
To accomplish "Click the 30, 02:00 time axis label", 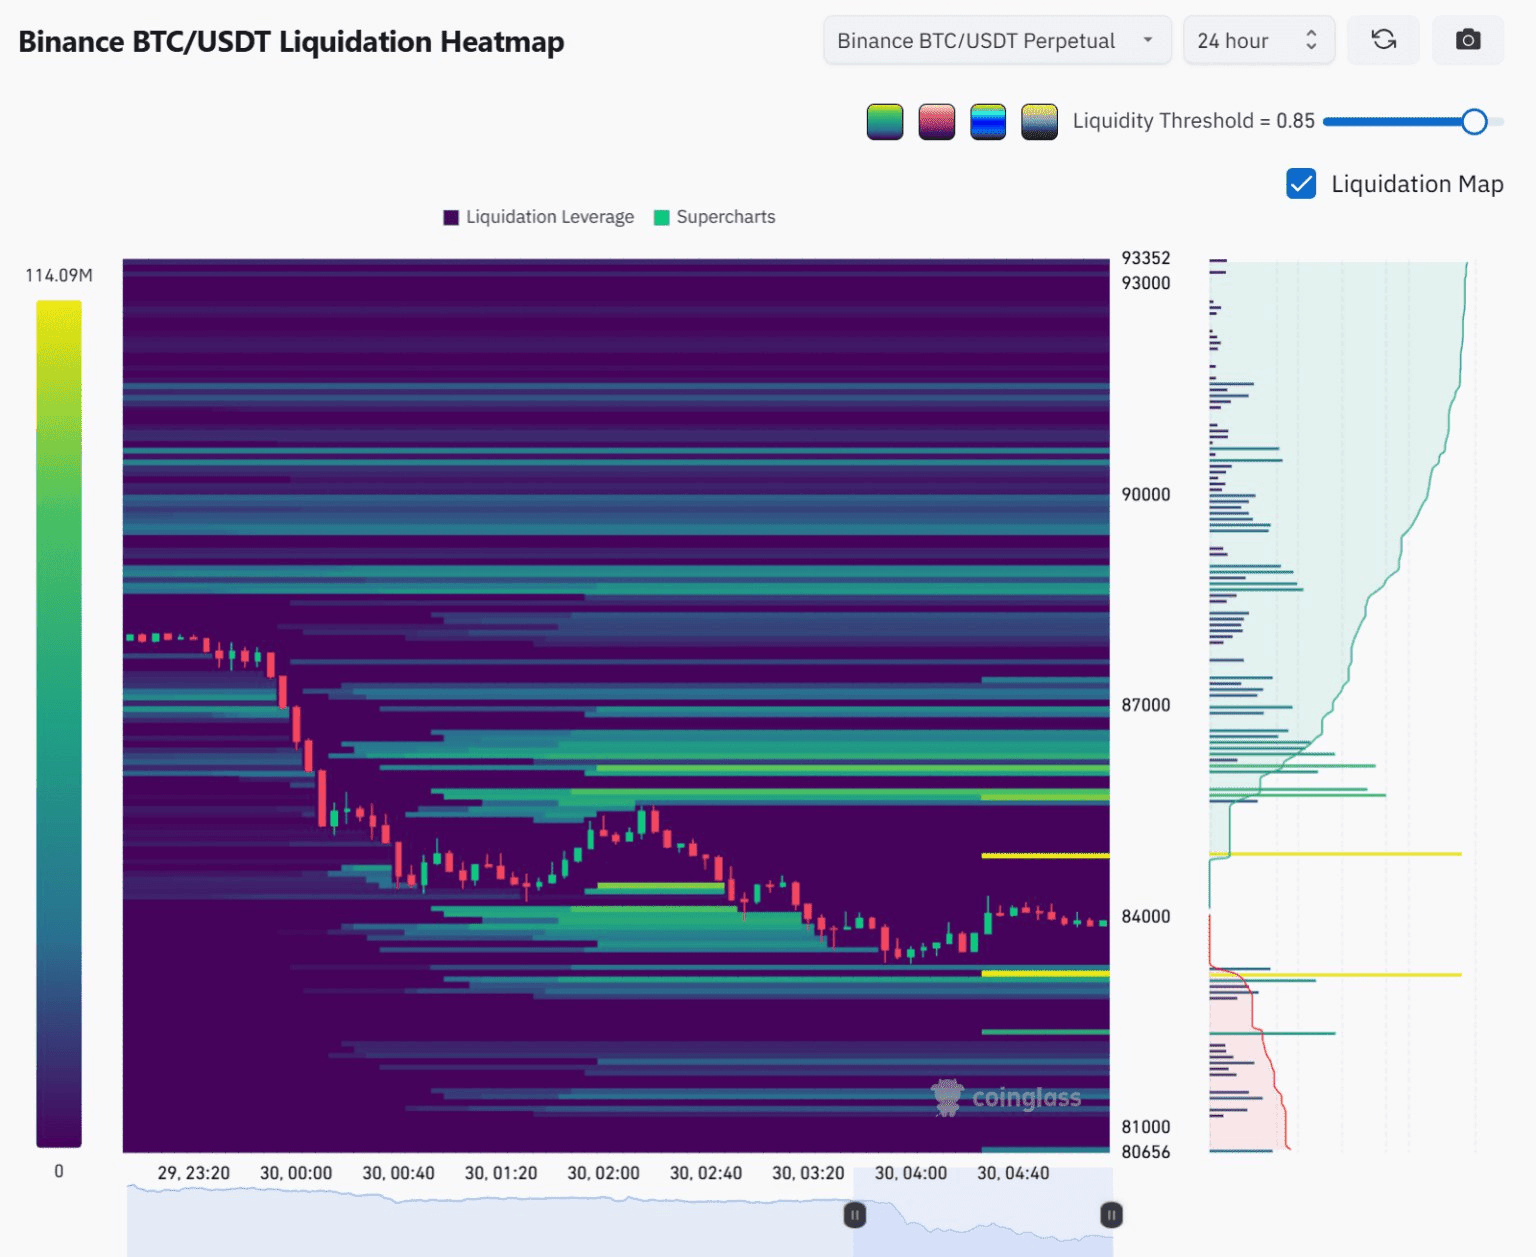I will point(603,1173).
